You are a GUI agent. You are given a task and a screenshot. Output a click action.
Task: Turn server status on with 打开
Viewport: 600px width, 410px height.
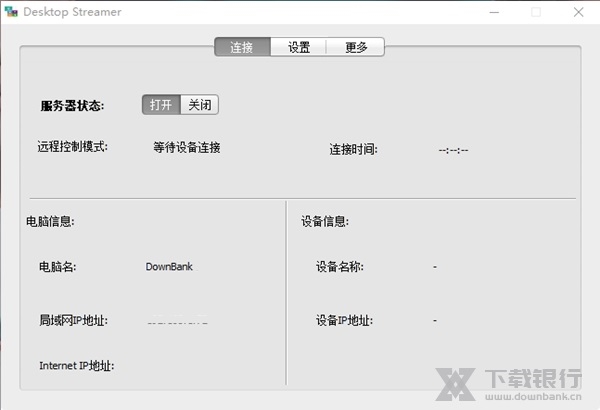161,105
